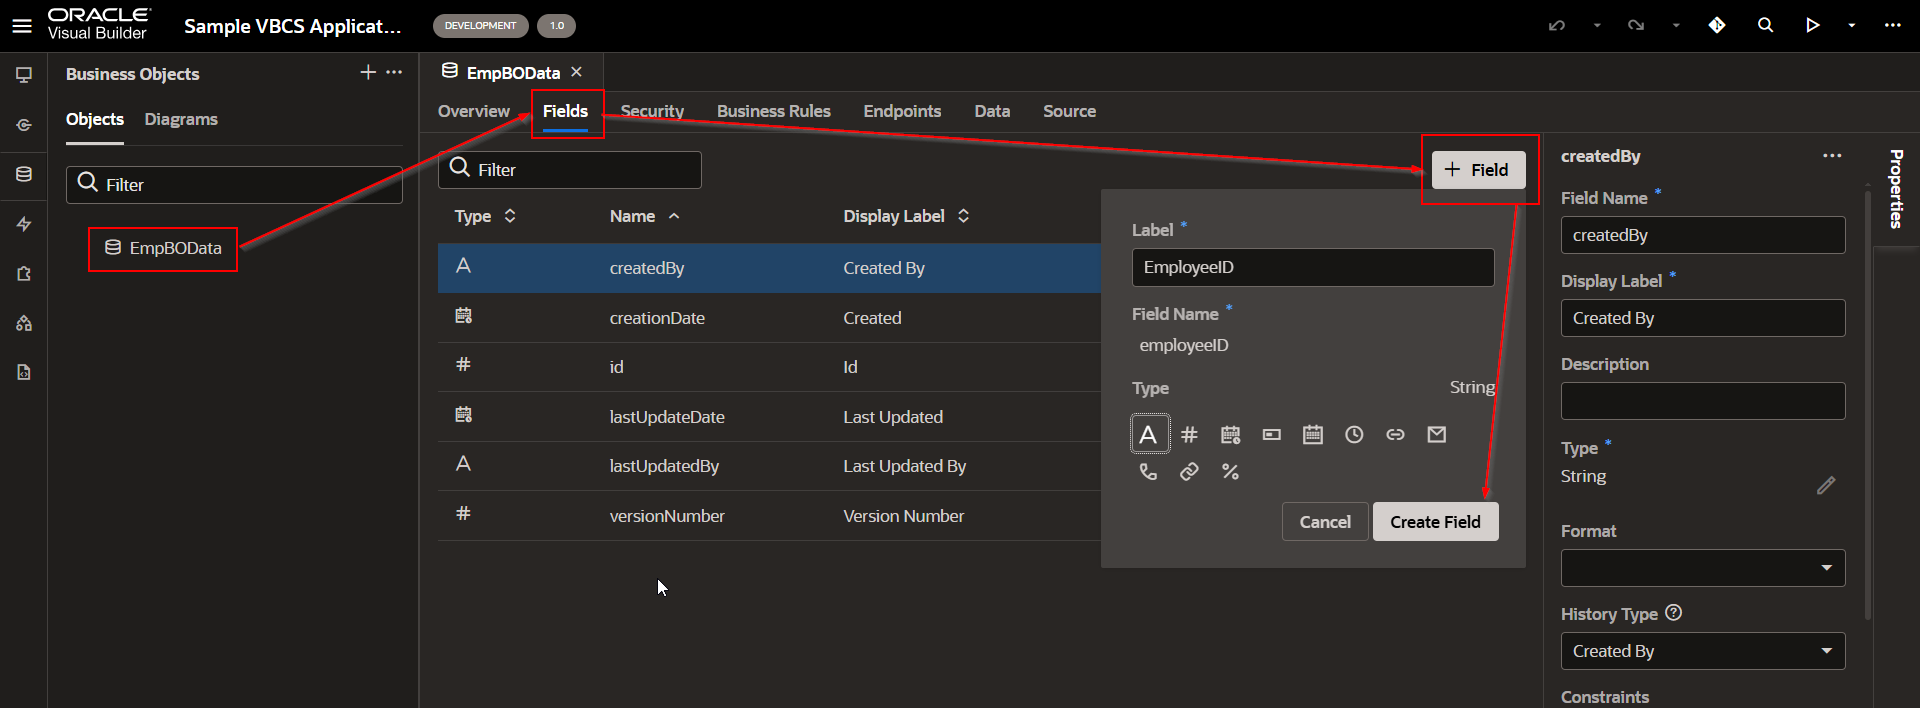This screenshot has height=708, width=1920.
Task: Switch to the Fields tab
Action: pos(565,111)
